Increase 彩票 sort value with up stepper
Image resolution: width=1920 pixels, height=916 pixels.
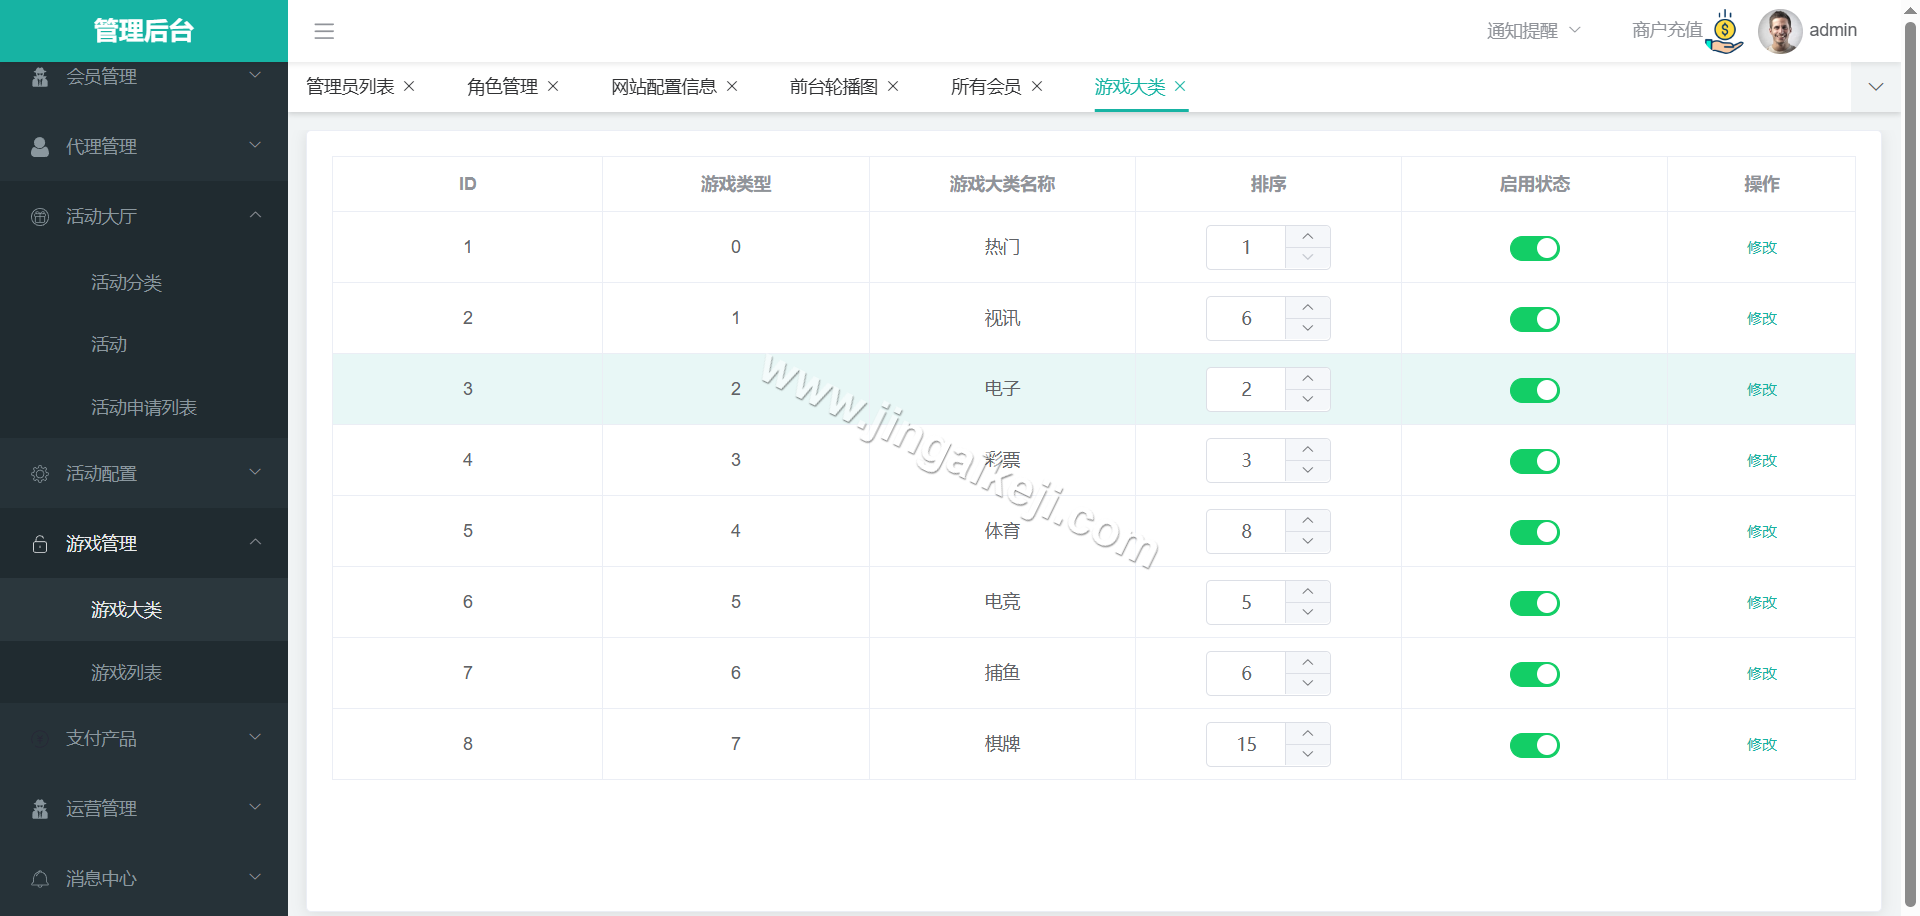(x=1307, y=448)
